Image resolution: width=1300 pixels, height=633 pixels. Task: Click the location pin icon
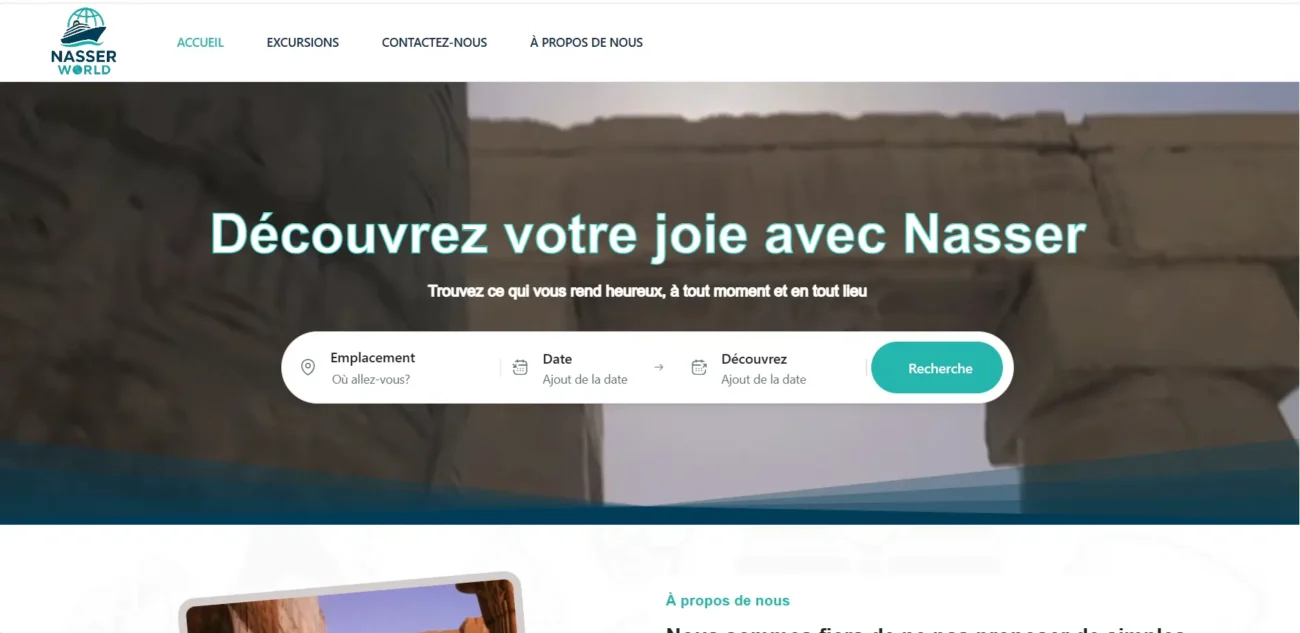[308, 368]
